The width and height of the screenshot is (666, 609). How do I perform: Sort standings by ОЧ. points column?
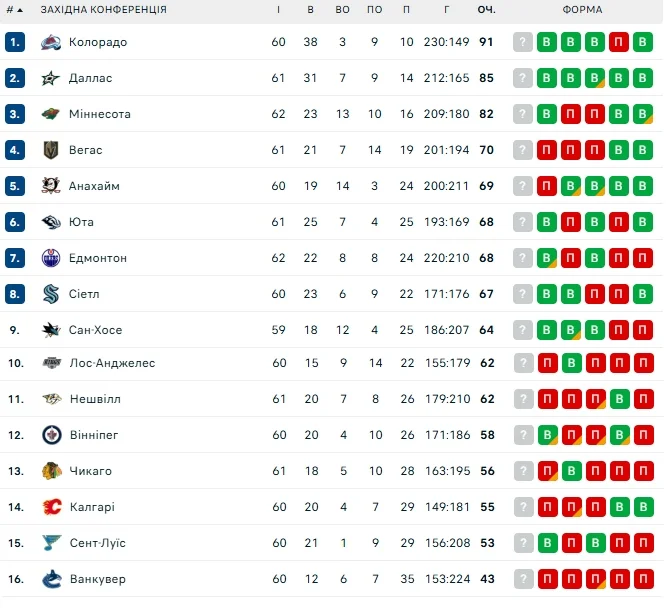pos(487,10)
